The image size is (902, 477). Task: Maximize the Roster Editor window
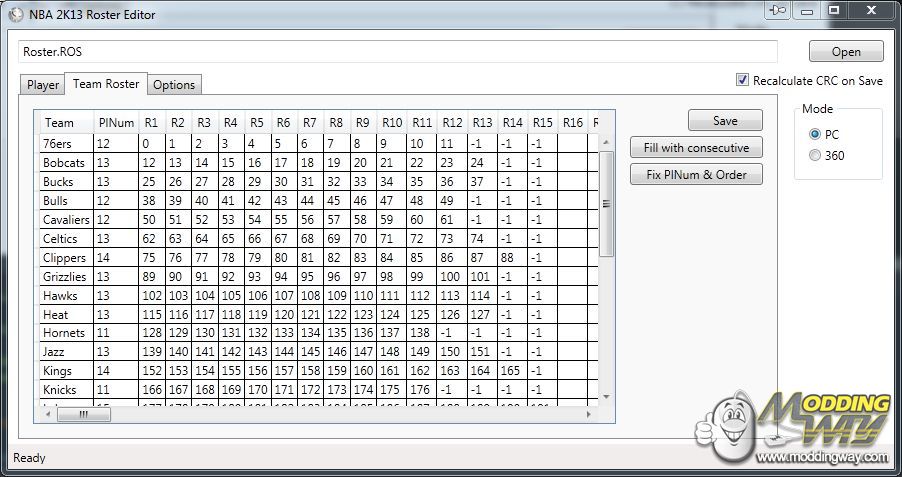click(x=834, y=10)
